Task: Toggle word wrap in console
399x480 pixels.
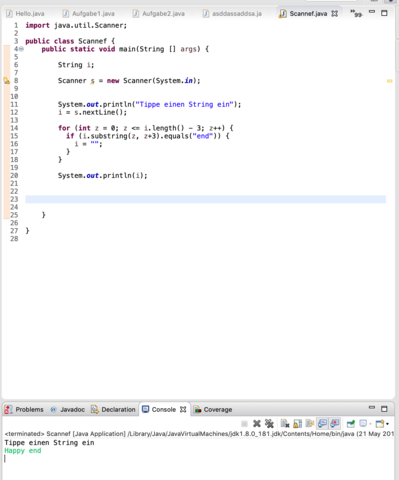Action: [x=310, y=424]
